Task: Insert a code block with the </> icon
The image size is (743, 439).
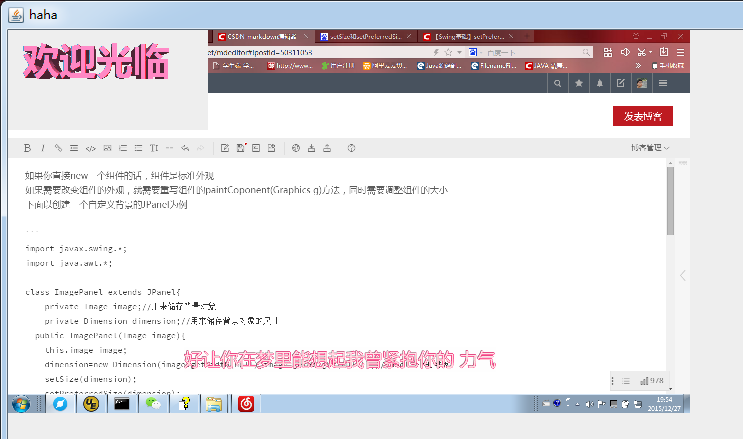Action: [91, 148]
